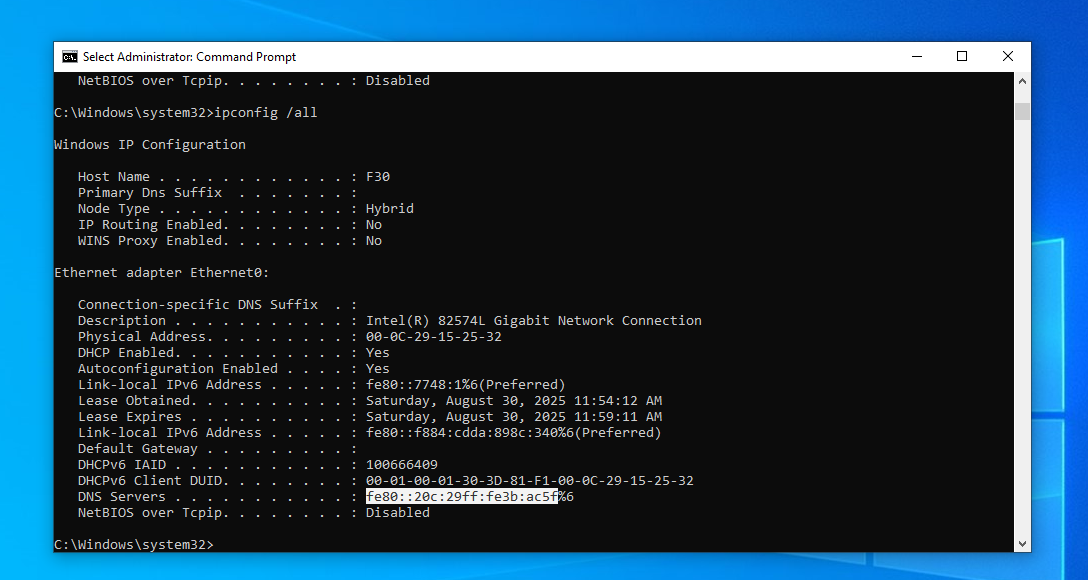Click 'Ethernet adapter Ethernet0:' heading
Viewport: 1088px width, 580px height.
[162, 273]
